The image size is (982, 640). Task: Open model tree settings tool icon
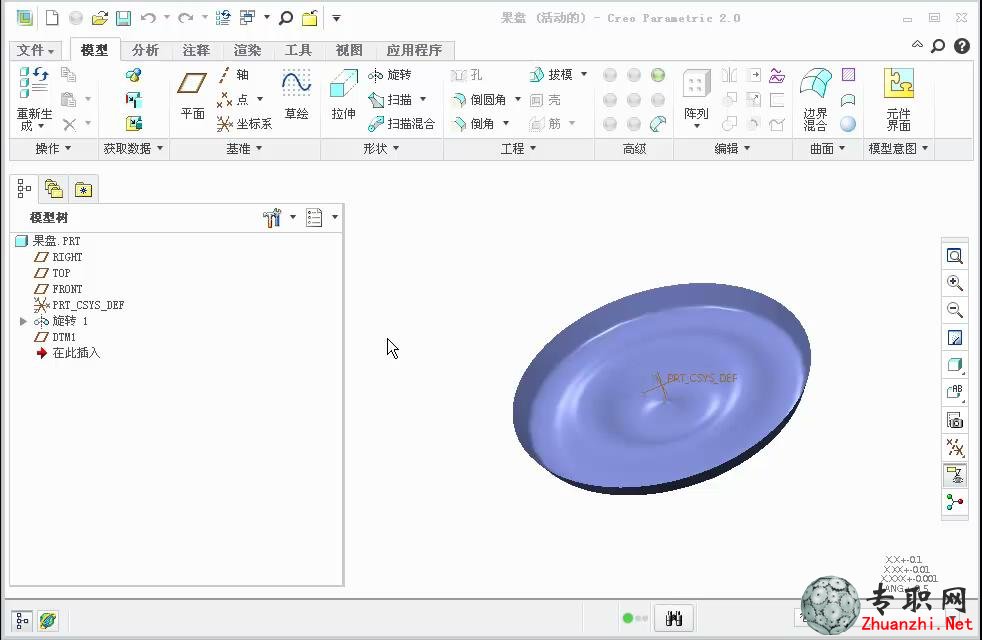pos(272,217)
